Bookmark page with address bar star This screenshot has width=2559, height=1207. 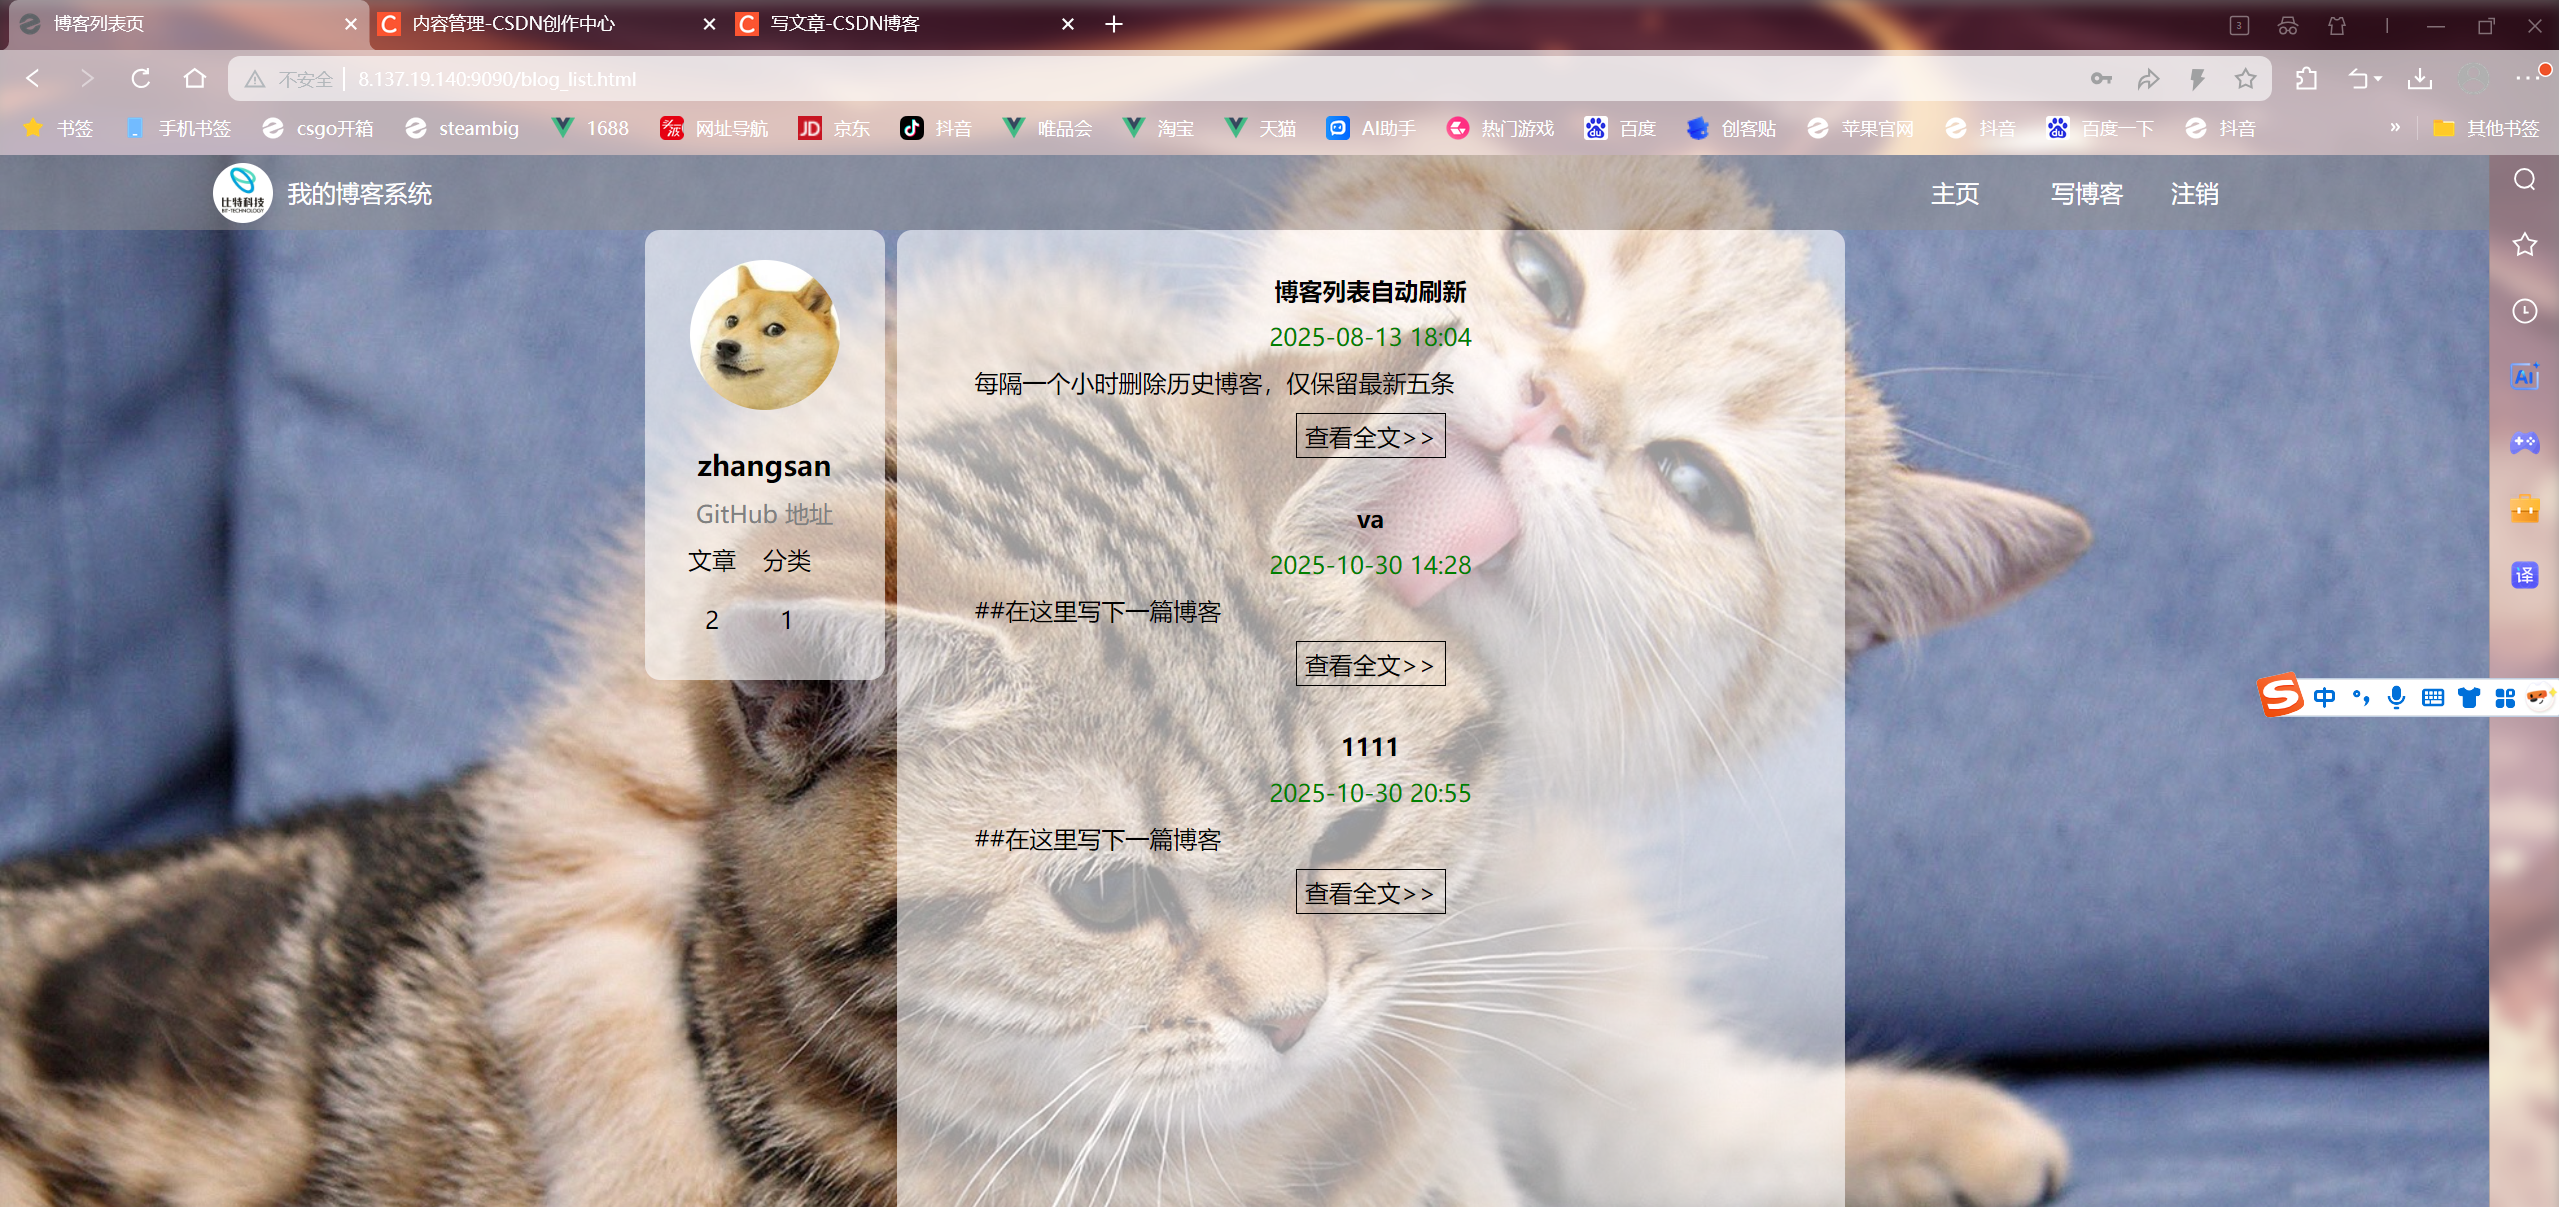coord(2245,79)
